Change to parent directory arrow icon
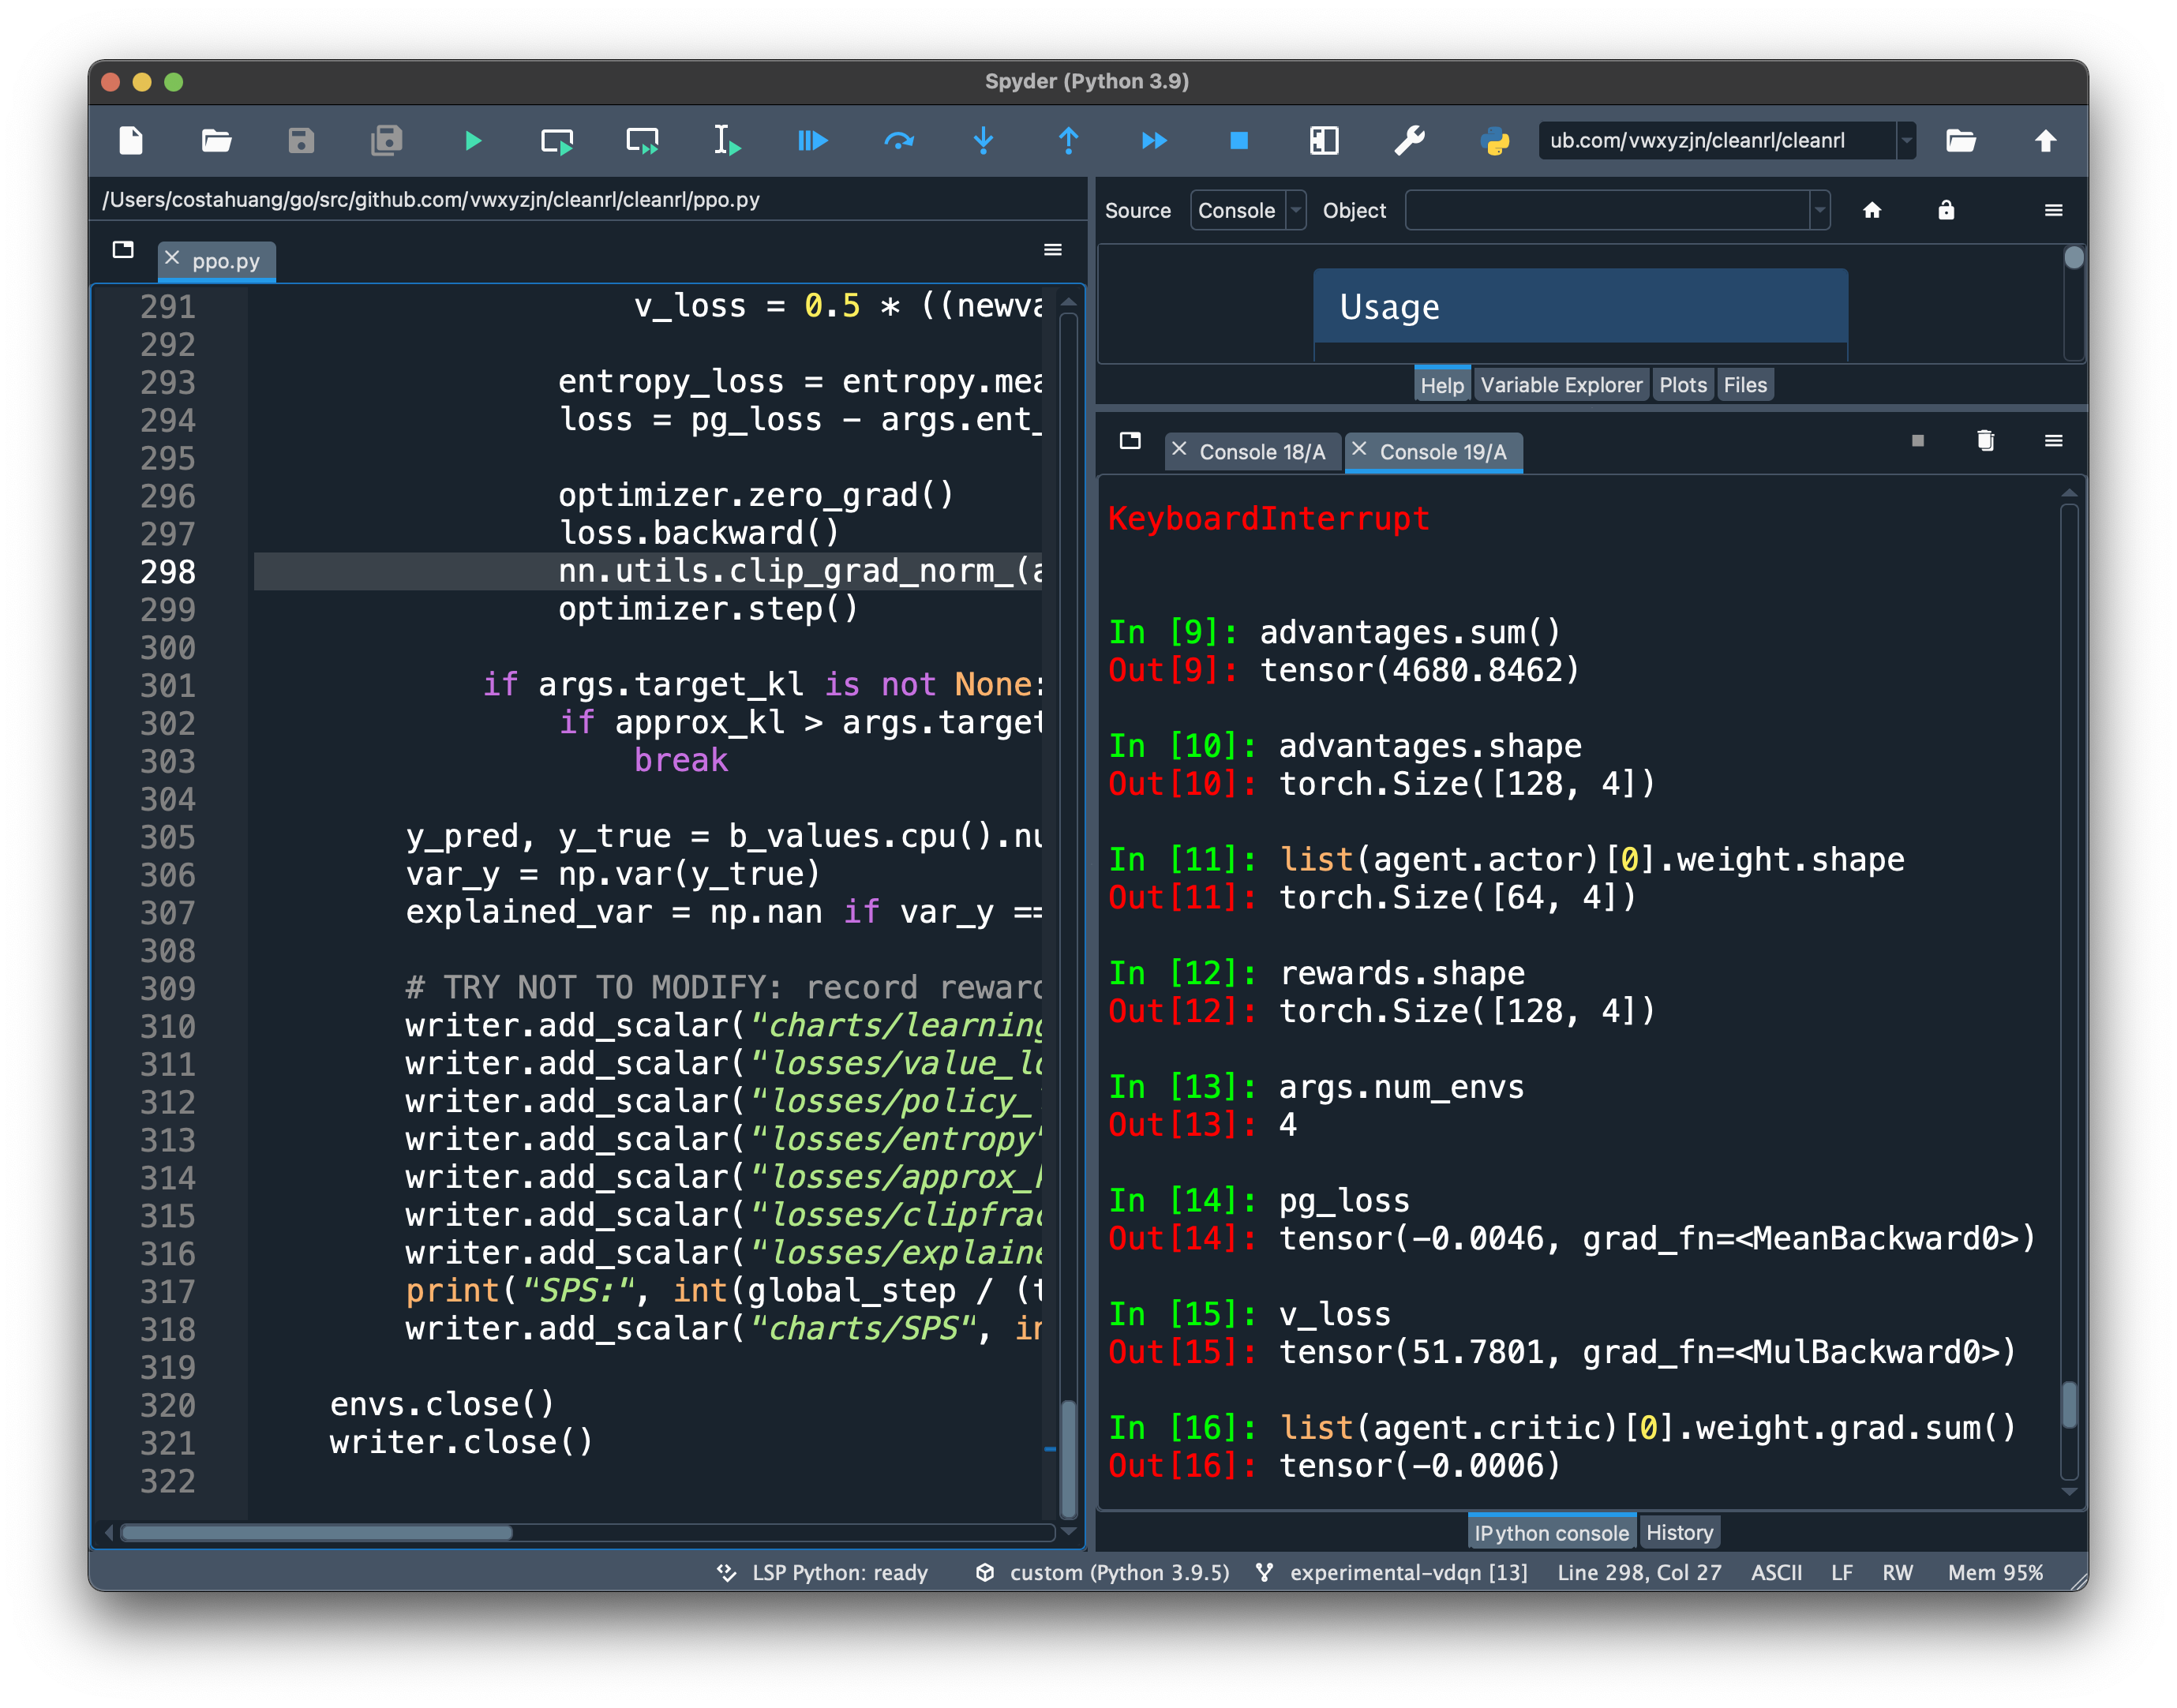The image size is (2177, 1708). point(2046,141)
